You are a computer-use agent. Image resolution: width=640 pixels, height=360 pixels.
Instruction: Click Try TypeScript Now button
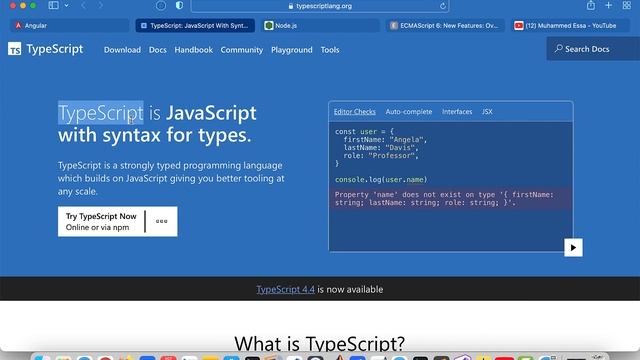(x=101, y=221)
